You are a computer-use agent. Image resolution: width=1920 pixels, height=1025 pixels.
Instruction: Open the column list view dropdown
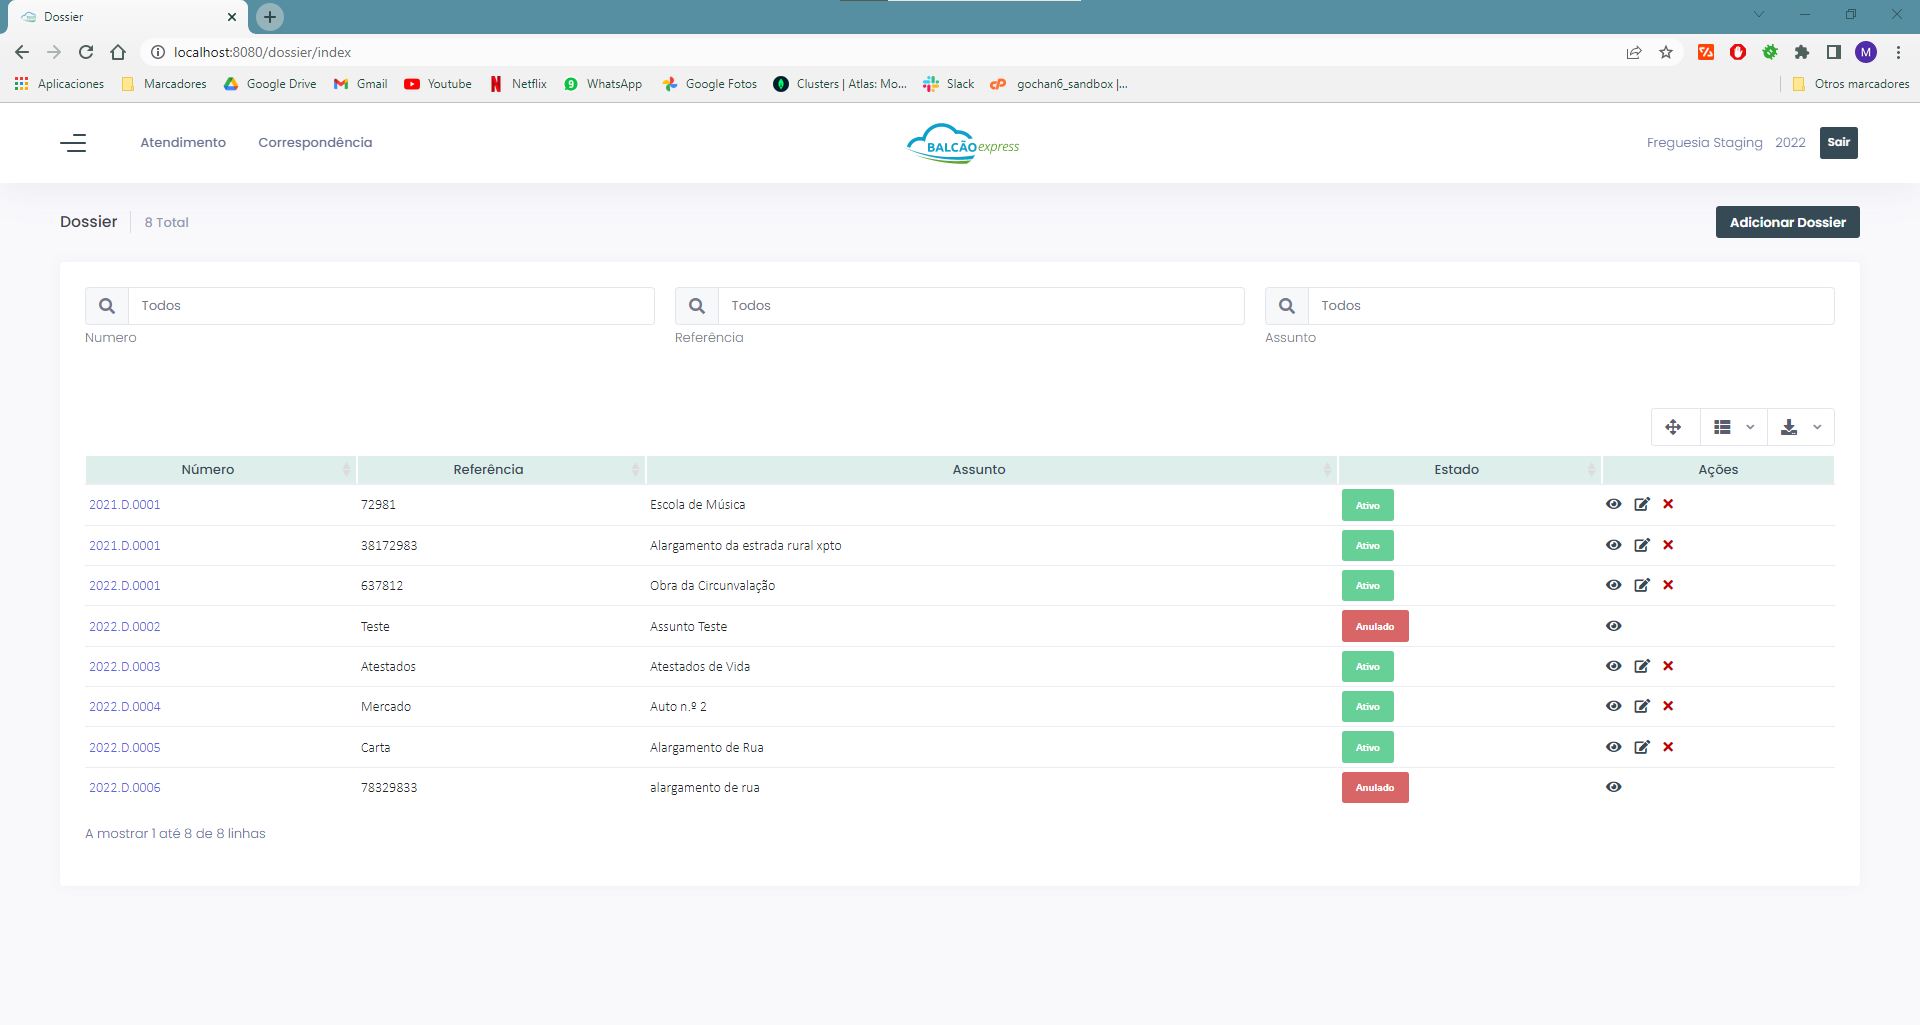point(1734,427)
